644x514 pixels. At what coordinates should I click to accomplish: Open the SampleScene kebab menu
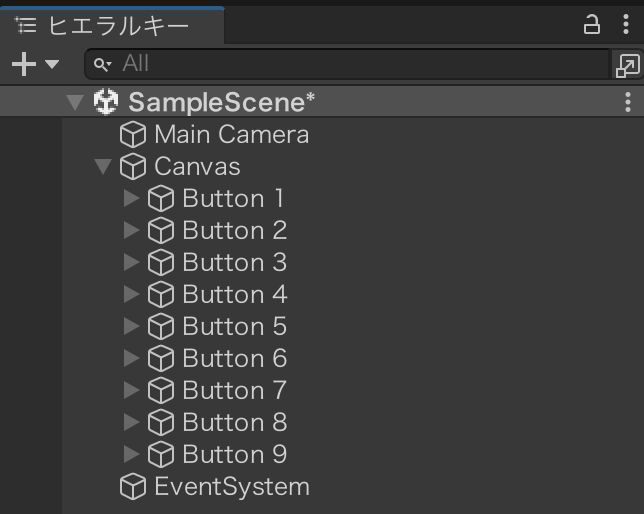[x=627, y=101]
